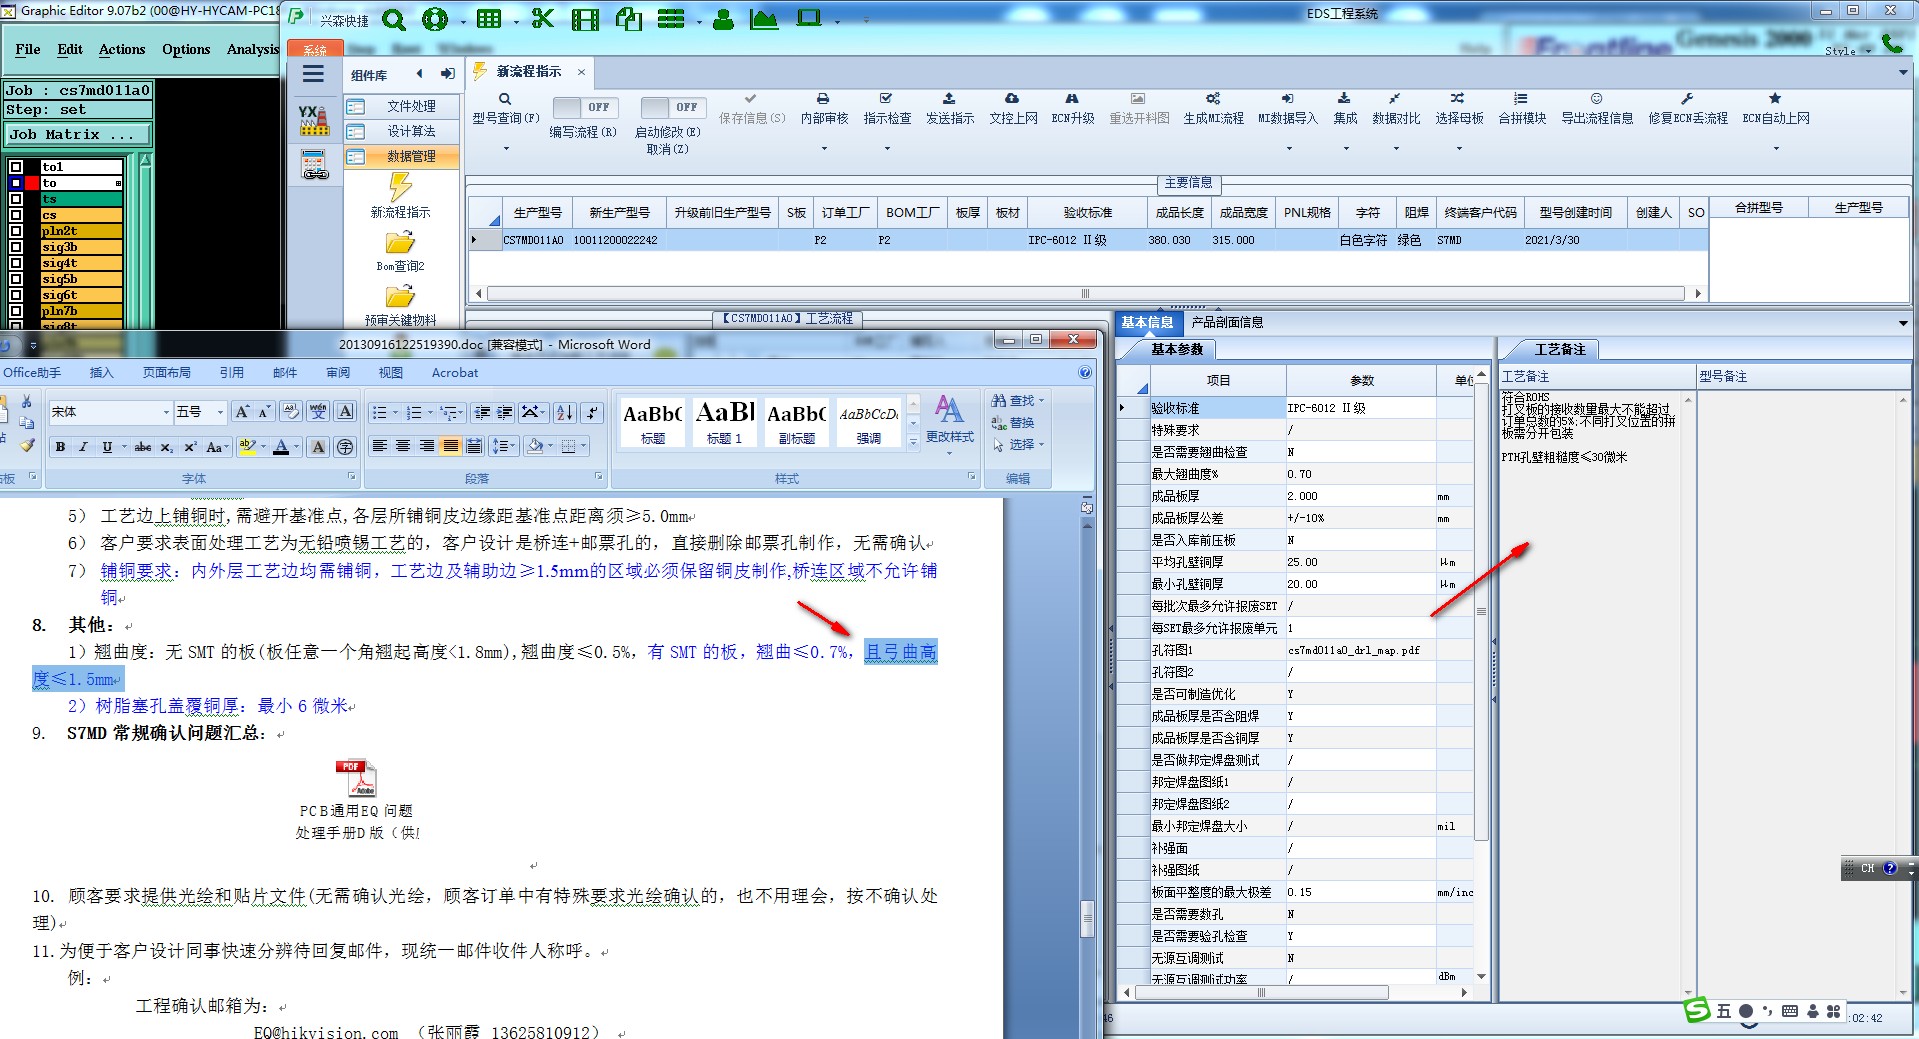The height and width of the screenshot is (1039, 1919).
Task: Apply strikethrough in Word ribbon
Action: 143,447
